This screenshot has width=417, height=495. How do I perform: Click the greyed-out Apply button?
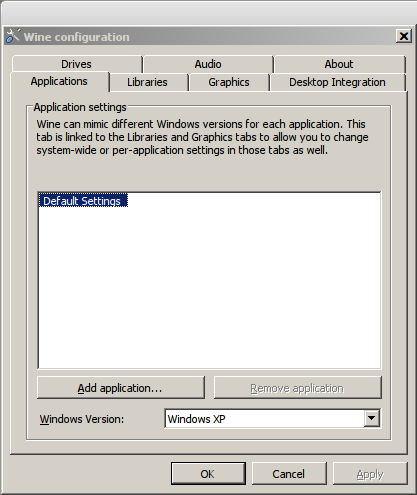[370, 474]
